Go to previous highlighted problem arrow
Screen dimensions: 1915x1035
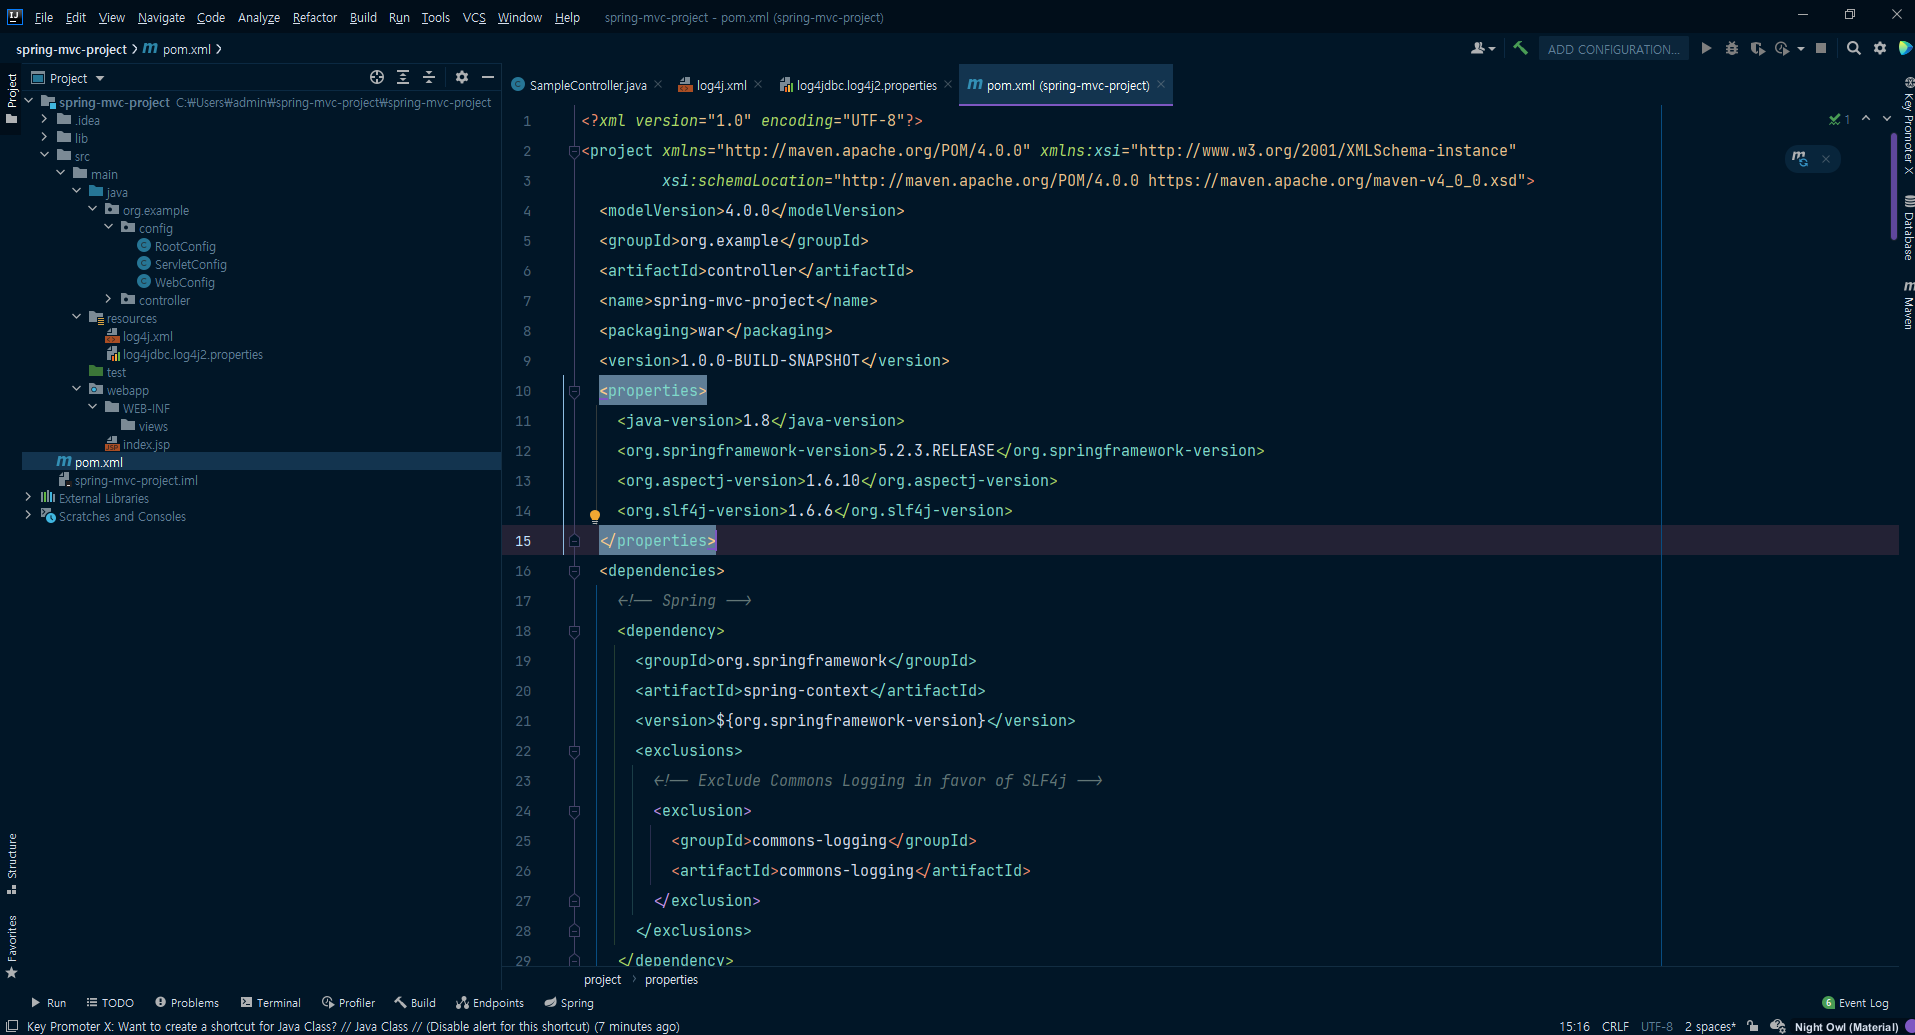[1866, 119]
